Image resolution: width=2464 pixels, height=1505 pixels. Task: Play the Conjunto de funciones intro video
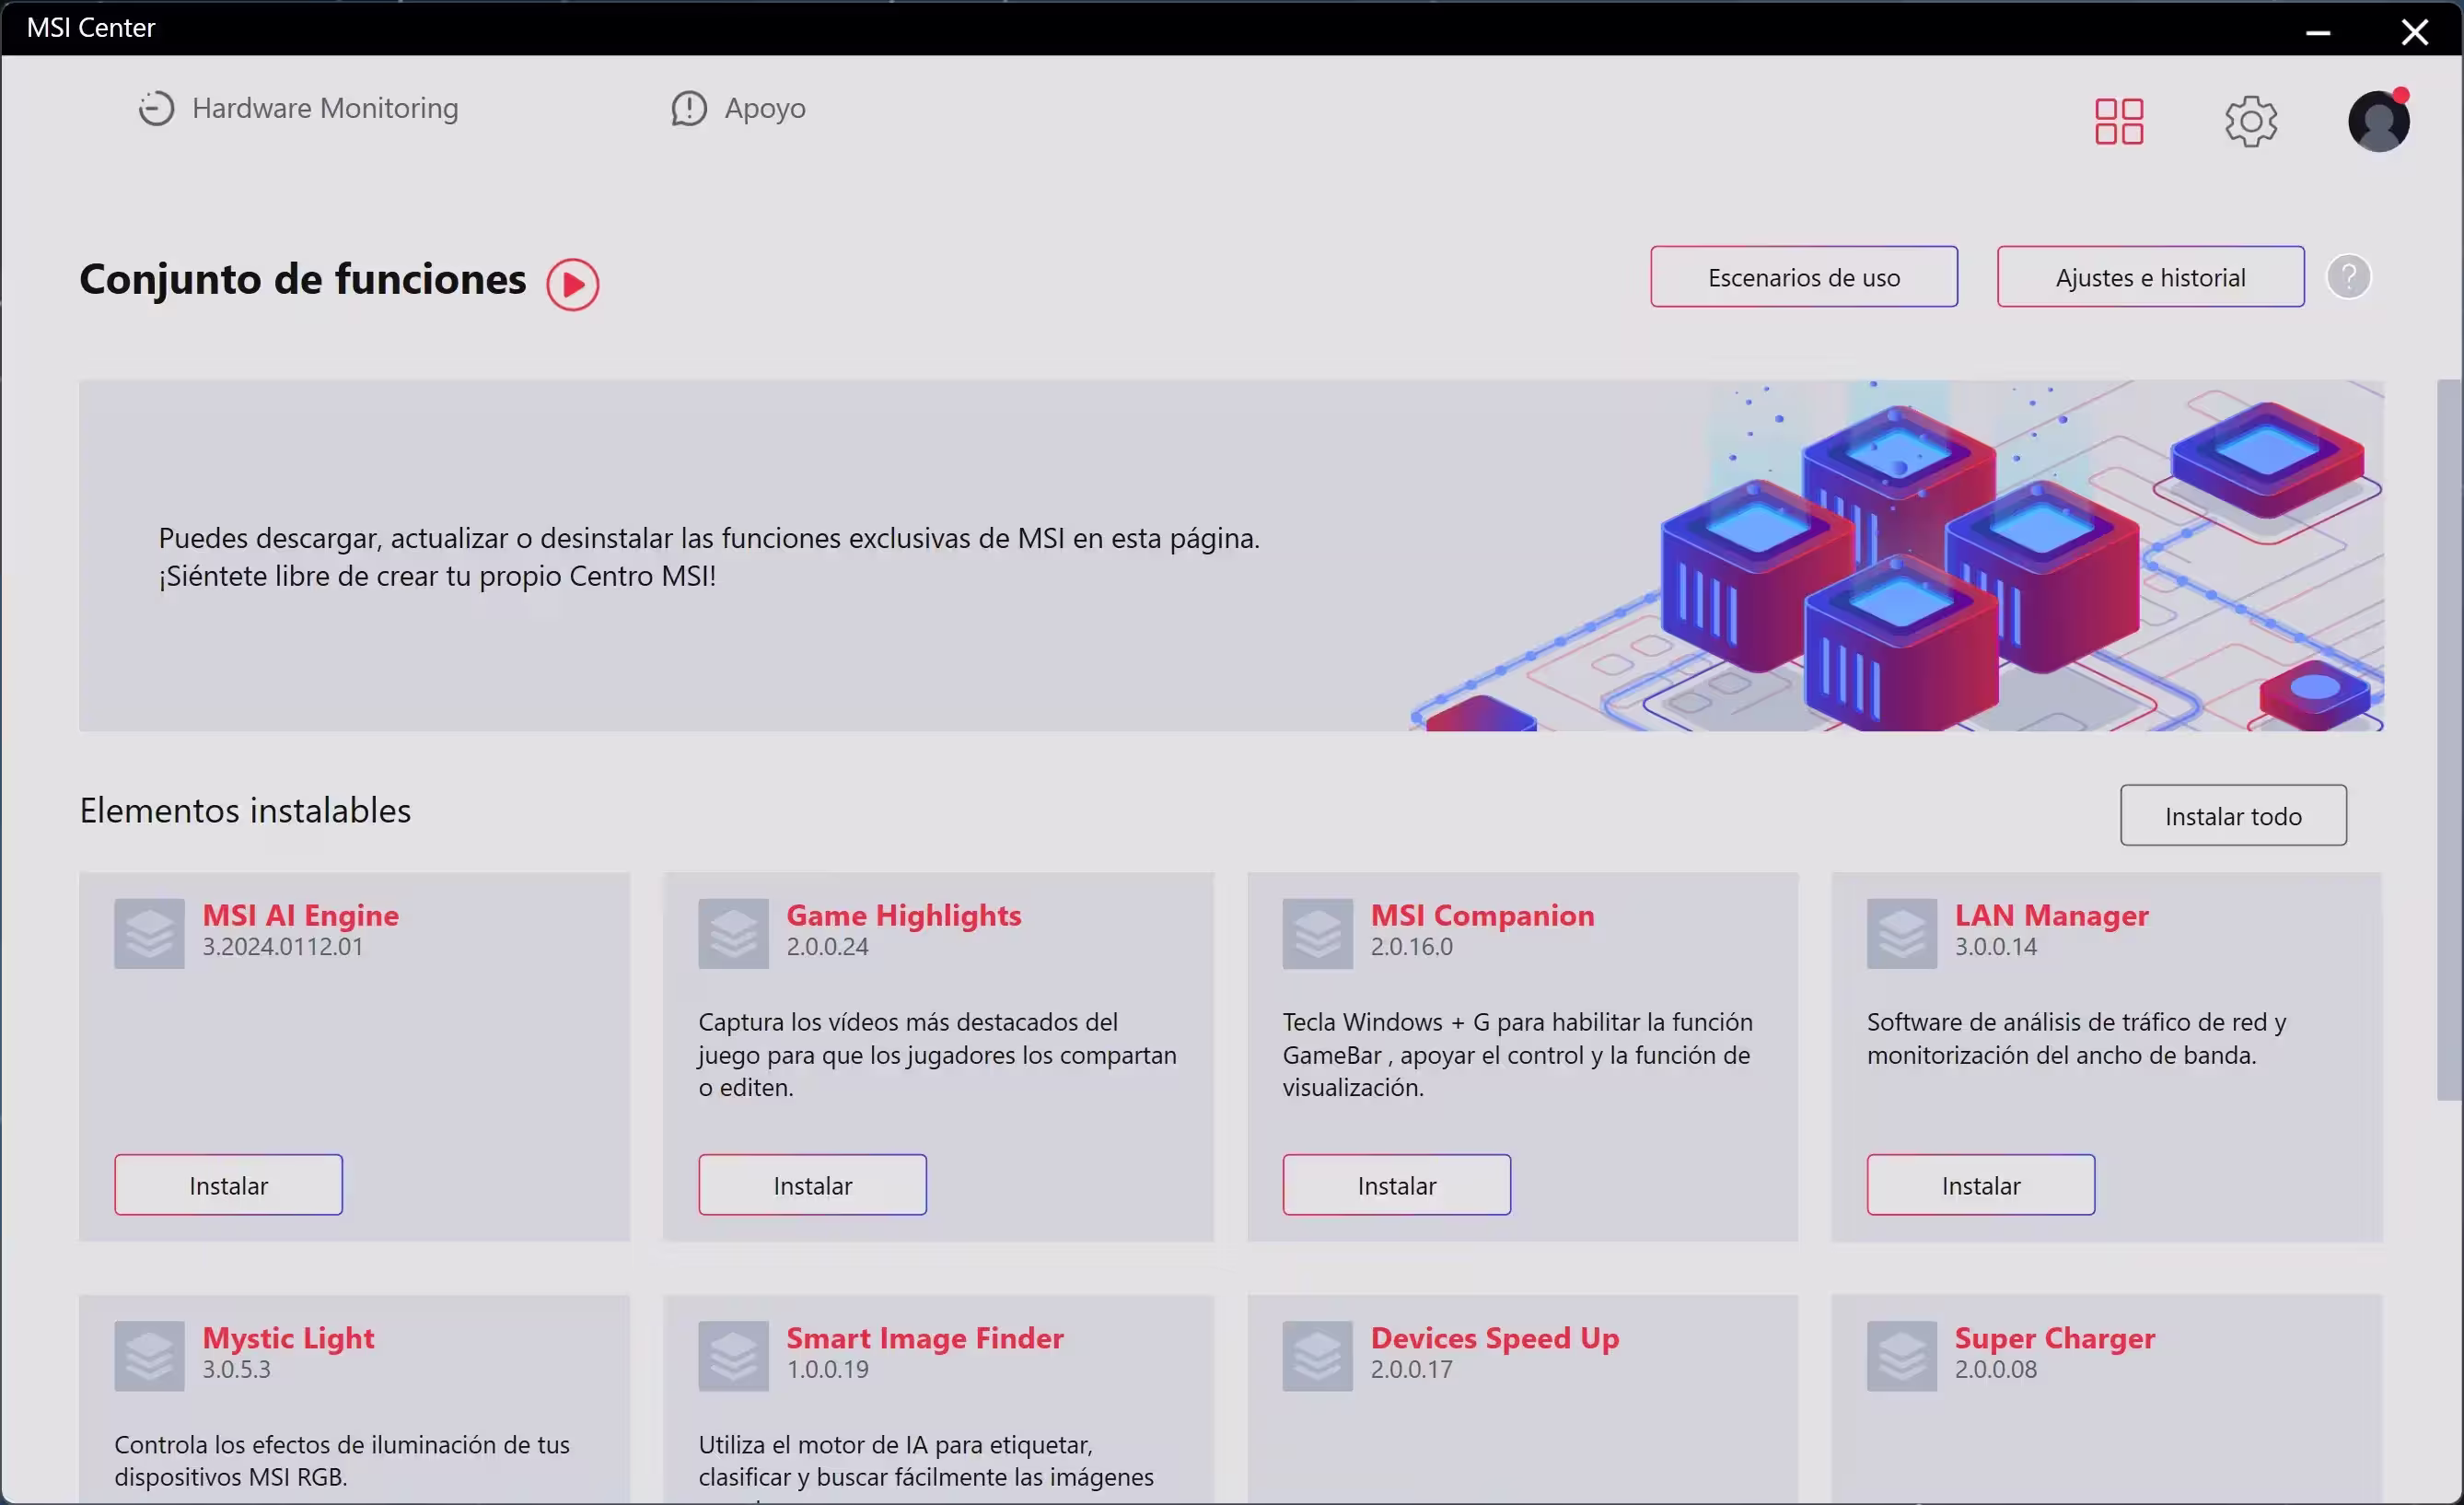point(573,285)
